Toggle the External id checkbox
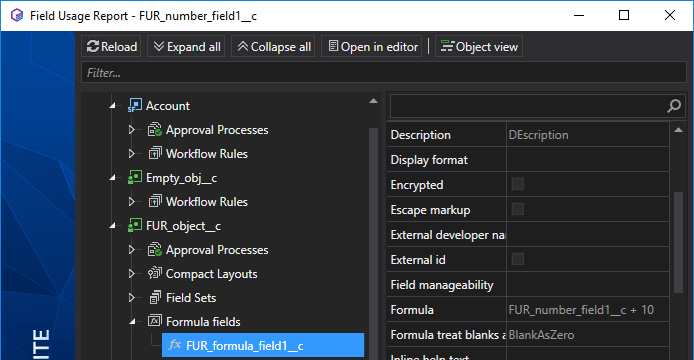This screenshot has height=360, width=694. click(518, 259)
